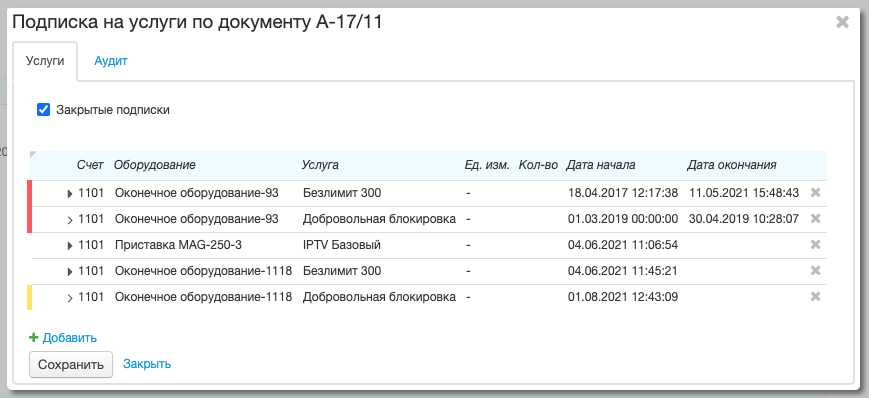The width and height of the screenshot is (869, 398).
Task: Uncheck the Закрытые подписки checkbox
Action: pyautogui.click(x=43, y=110)
